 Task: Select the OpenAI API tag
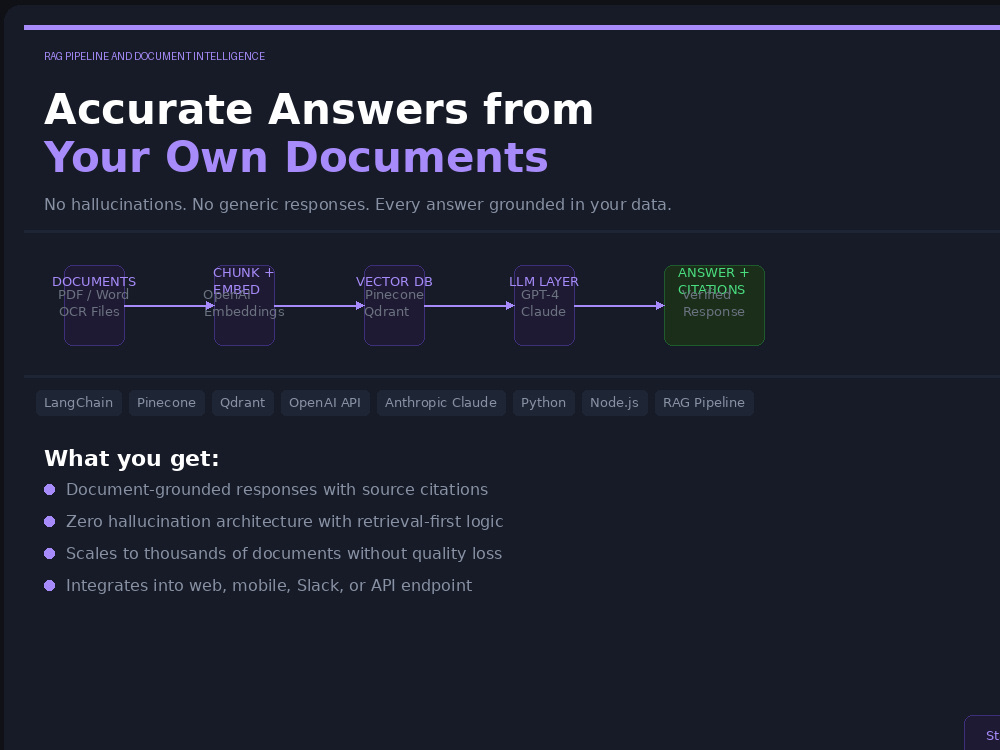coord(325,403)
